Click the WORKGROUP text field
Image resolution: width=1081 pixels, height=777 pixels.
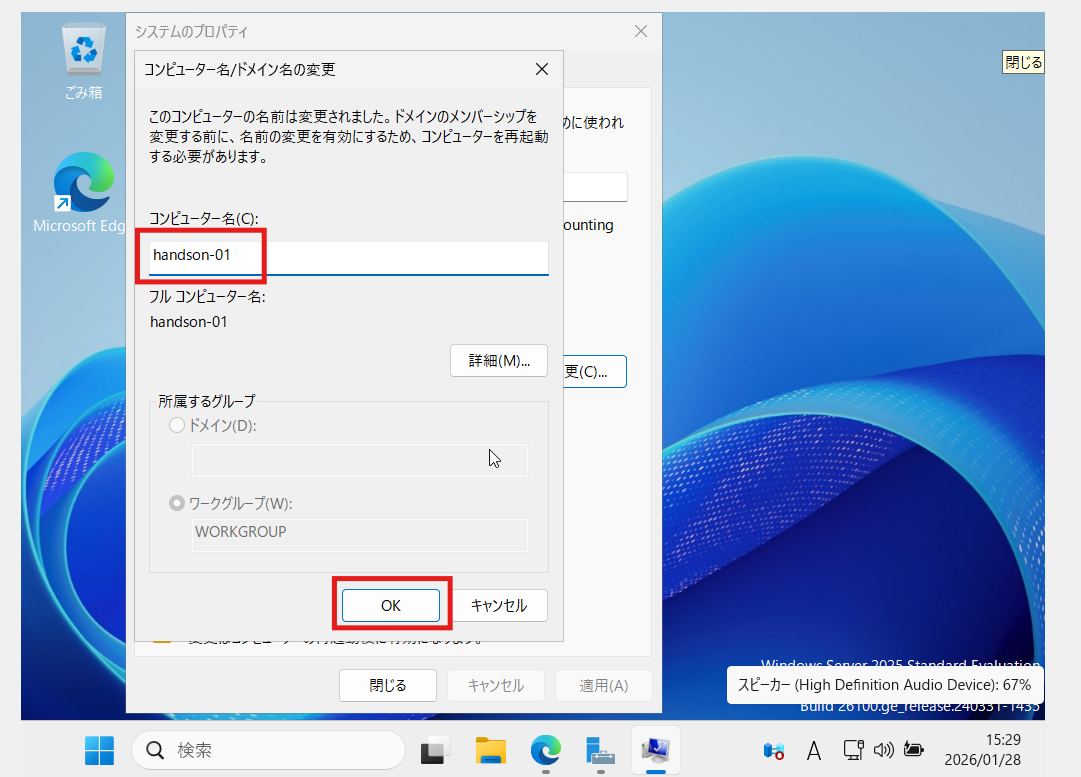tap(359, 534)
